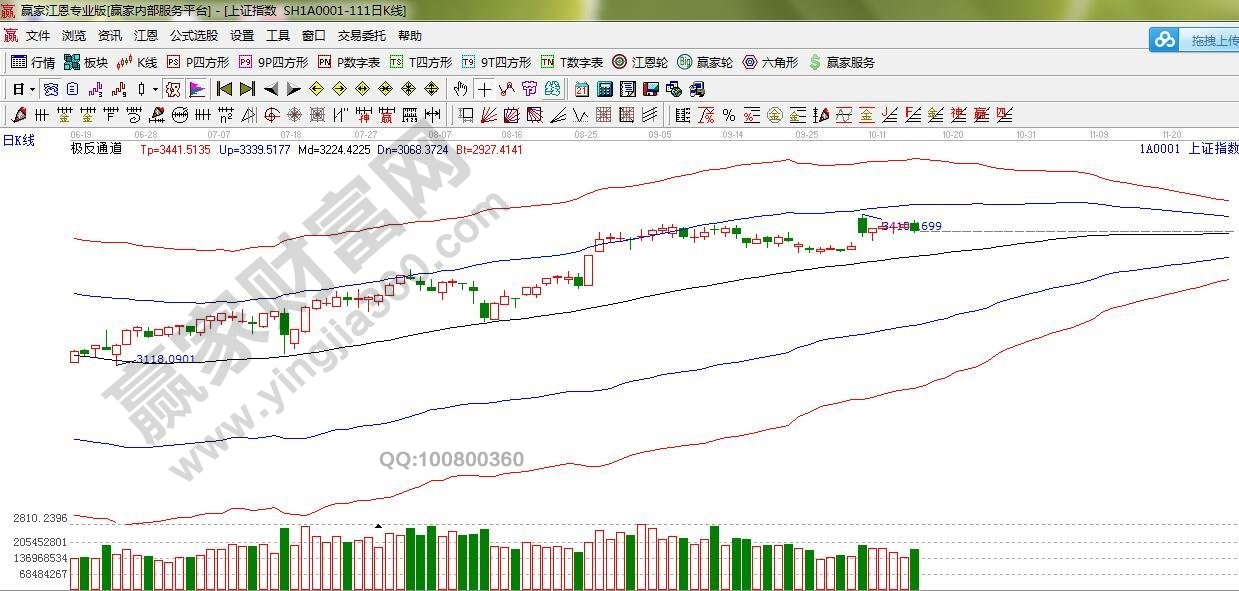Click the 行情 quotes button
The height and width of the screenshot is (591, 1239).
(33, 62)
